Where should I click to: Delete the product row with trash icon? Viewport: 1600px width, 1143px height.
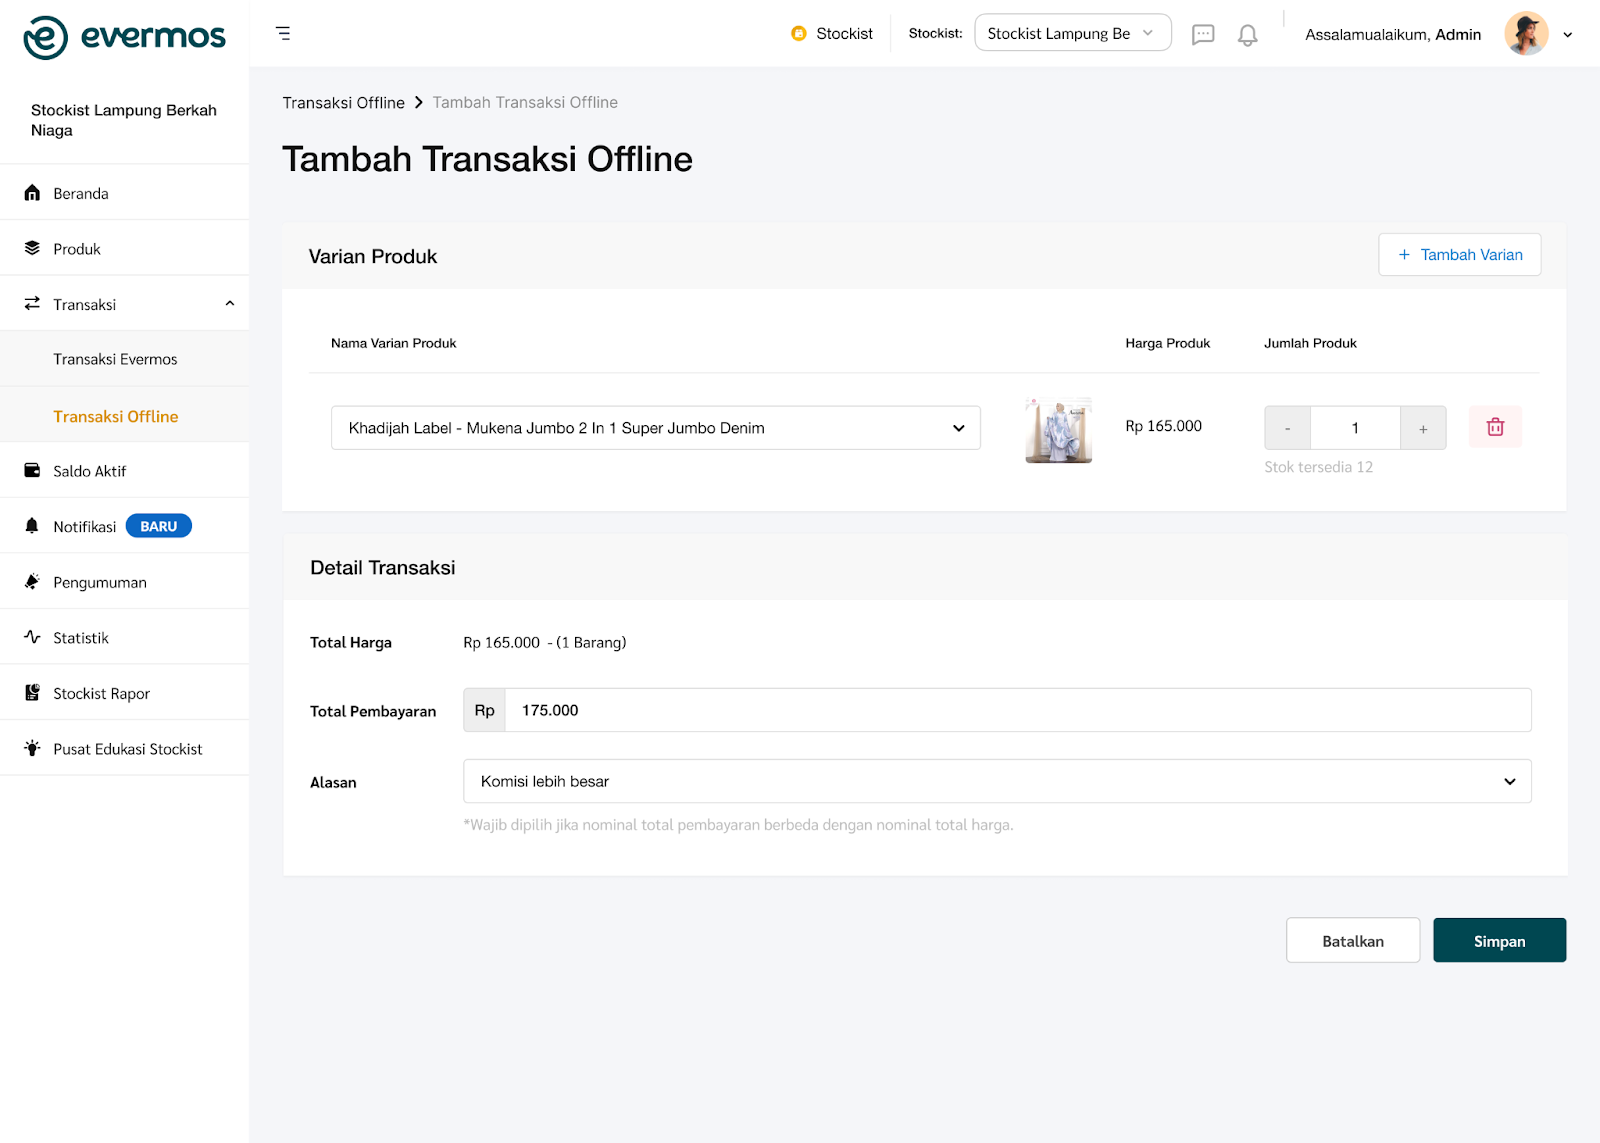pyautogui.click(x=1494, y=427)
